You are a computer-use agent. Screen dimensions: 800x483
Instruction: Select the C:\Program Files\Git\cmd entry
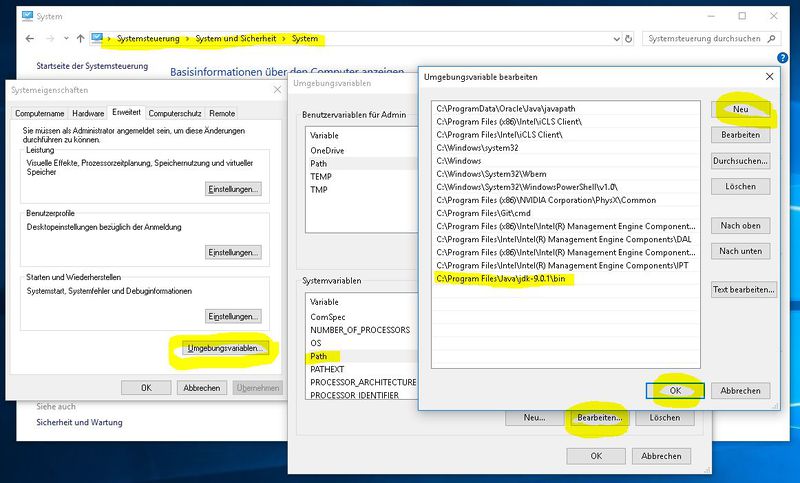[565, 213]
